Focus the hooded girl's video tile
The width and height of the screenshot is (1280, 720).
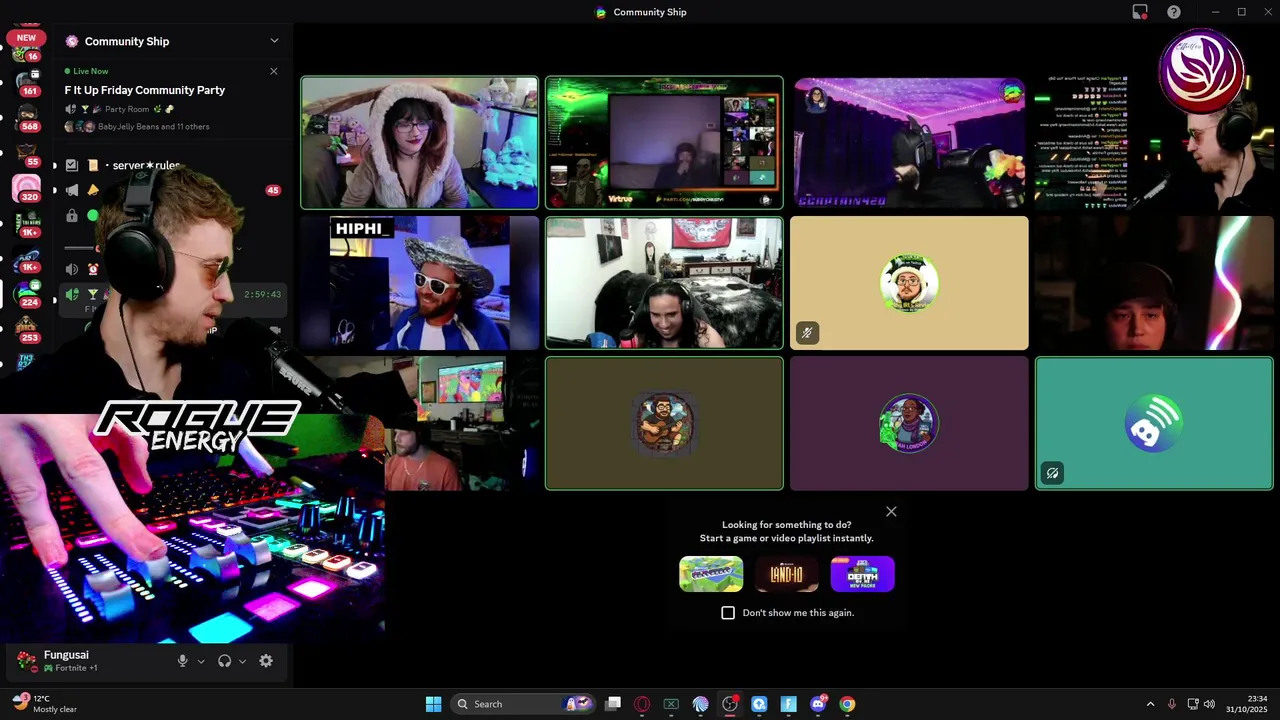pos(420,143)
